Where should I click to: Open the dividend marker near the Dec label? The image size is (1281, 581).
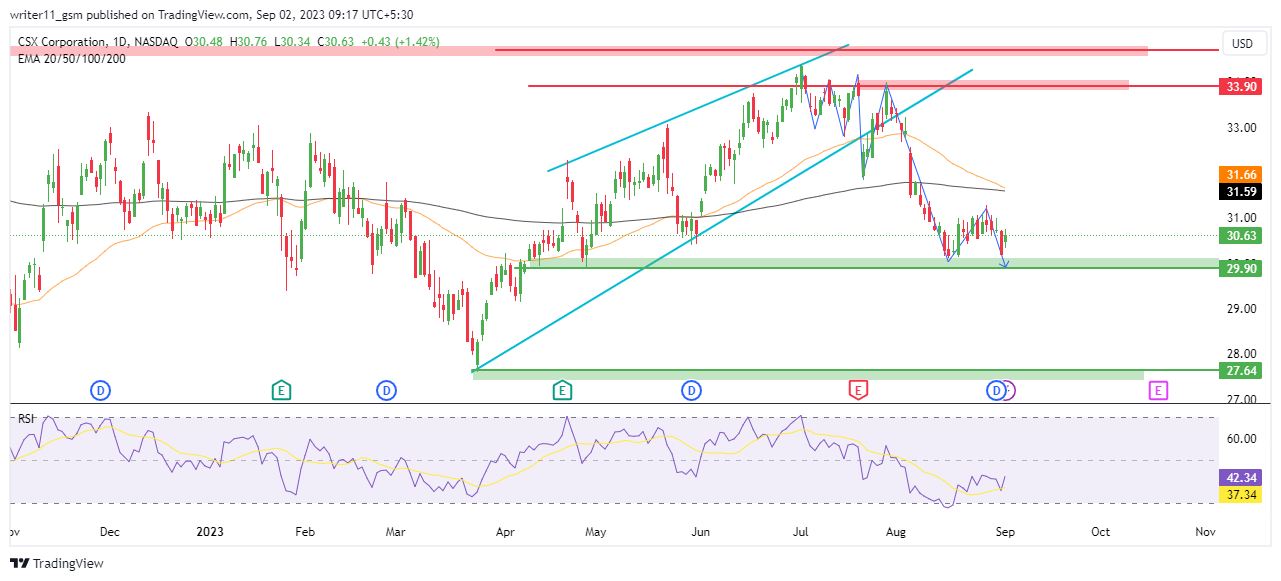coord(100,390)
